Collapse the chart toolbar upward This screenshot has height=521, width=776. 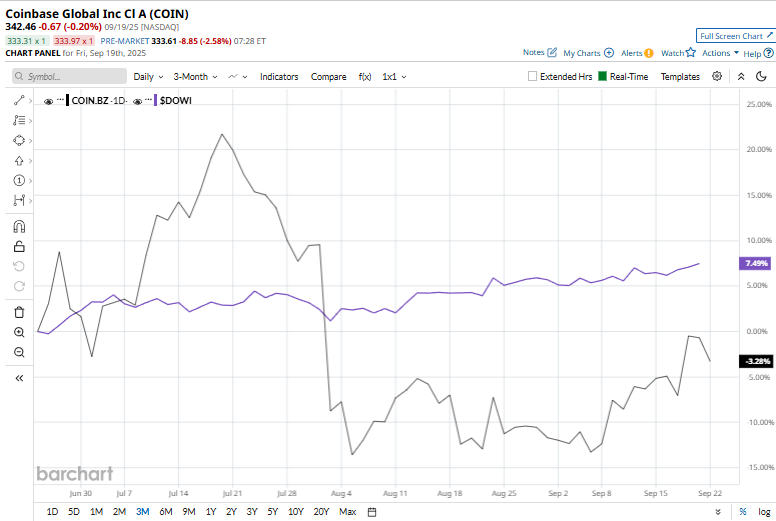pyautogui.click(x=741, y=76)
